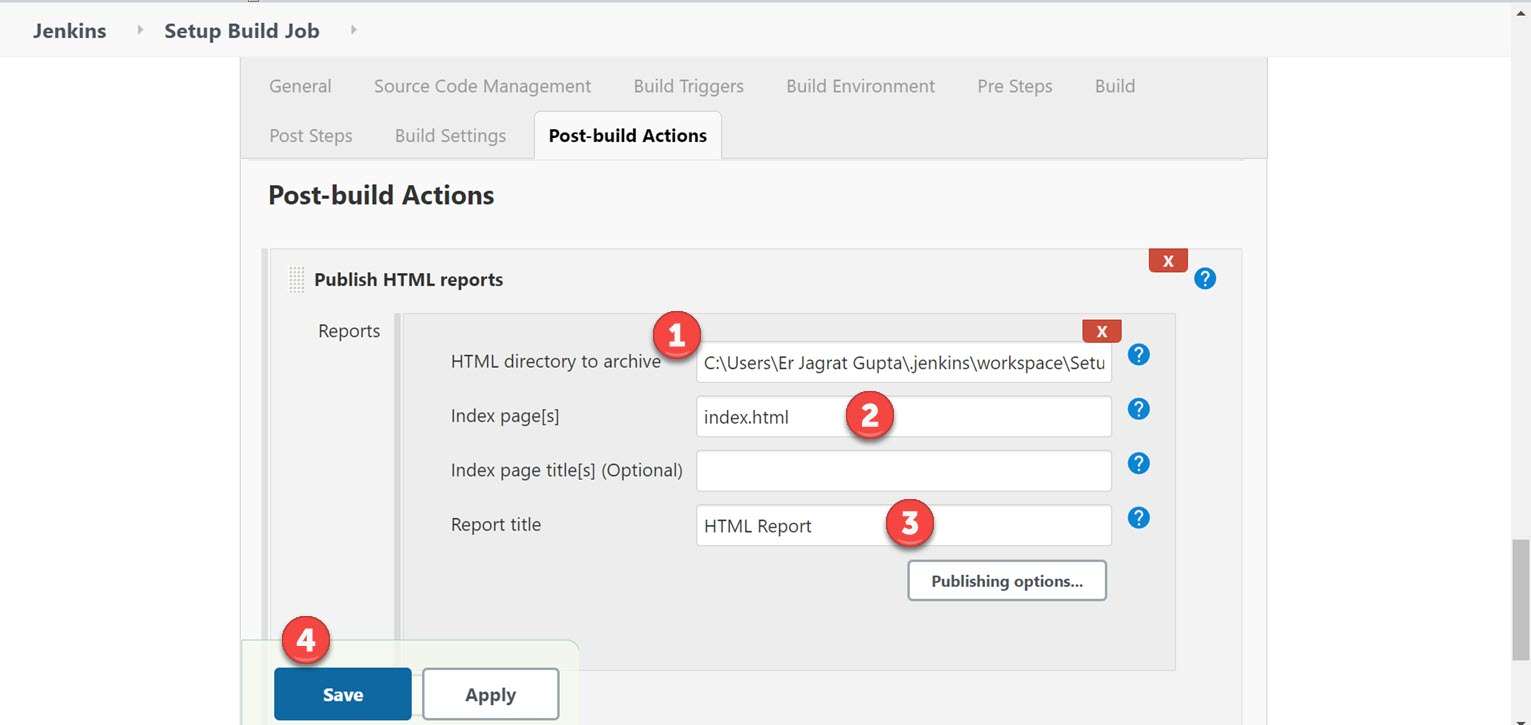Viewport: 1531px width, 725px height.
Task: Open help for Index page title[s] (Optional)
Action: click(1138, 463)
